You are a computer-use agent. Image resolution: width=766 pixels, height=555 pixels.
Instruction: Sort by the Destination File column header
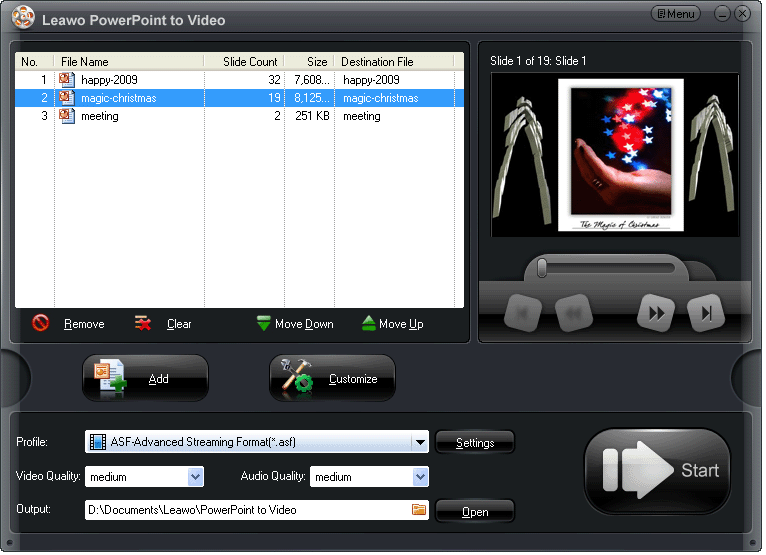[394, 62]
